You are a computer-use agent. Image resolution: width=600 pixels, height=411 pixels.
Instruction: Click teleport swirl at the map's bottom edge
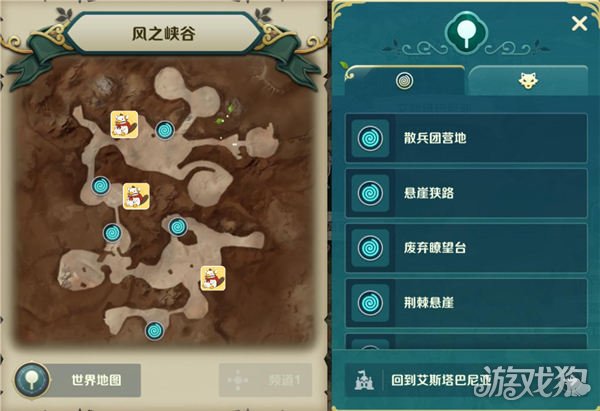[x=155, y=331]
